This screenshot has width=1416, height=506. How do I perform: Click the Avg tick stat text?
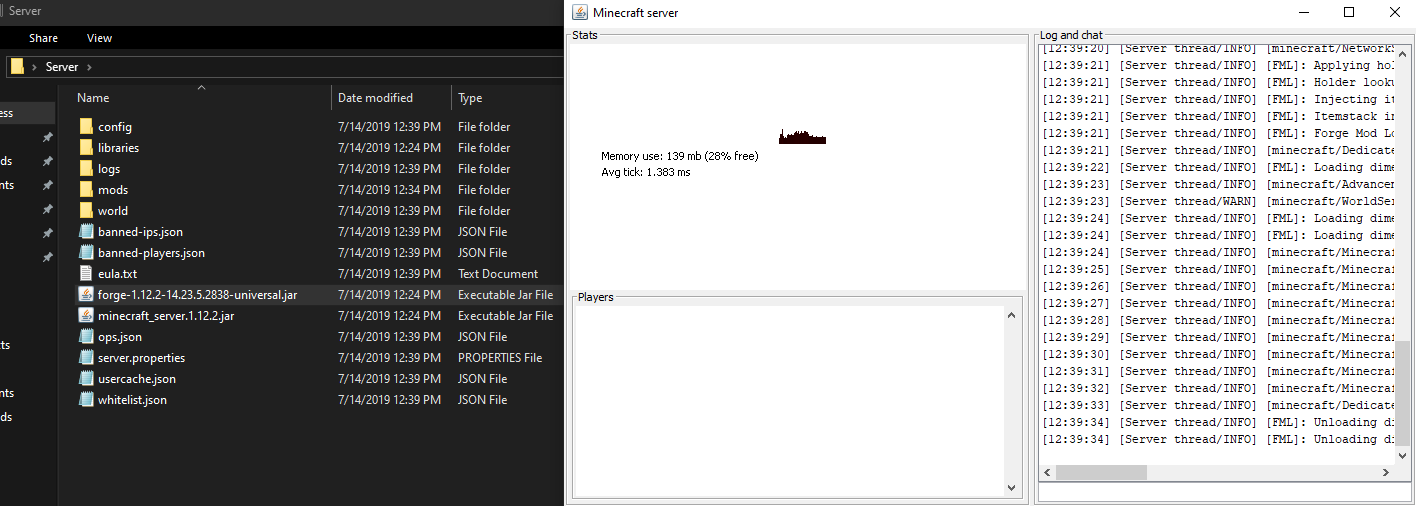(645, 172)
